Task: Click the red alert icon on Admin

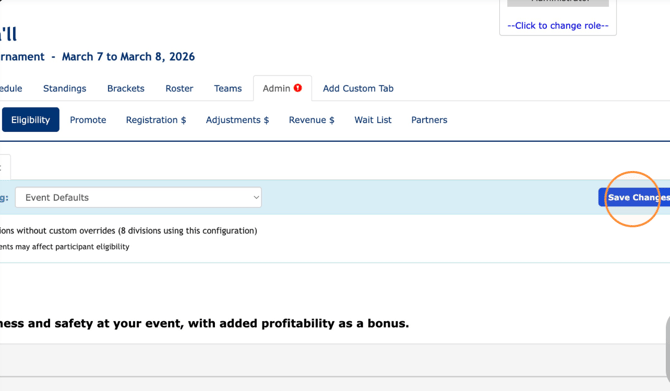Action: coord(298,88)
